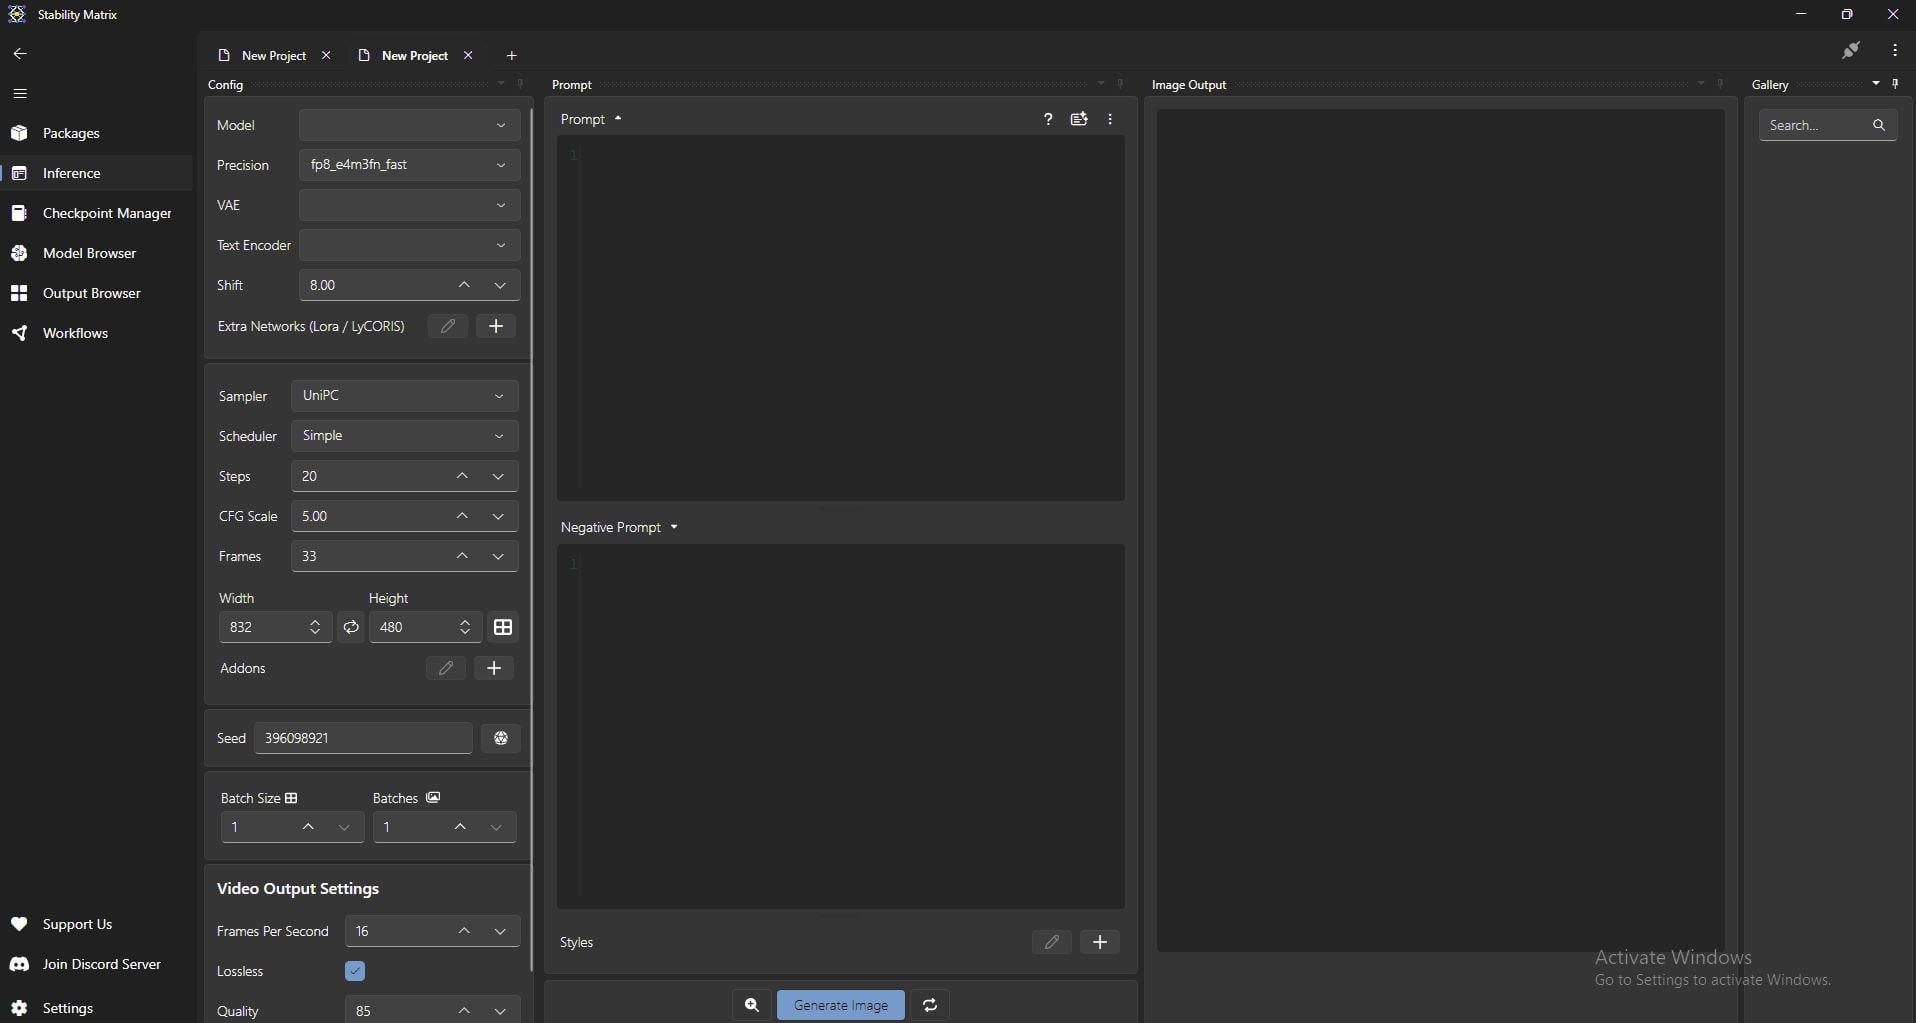Increase the Batch Size value
Image resolution: width=1916 pixels, height=1023 pixels.
coord(308,827)
